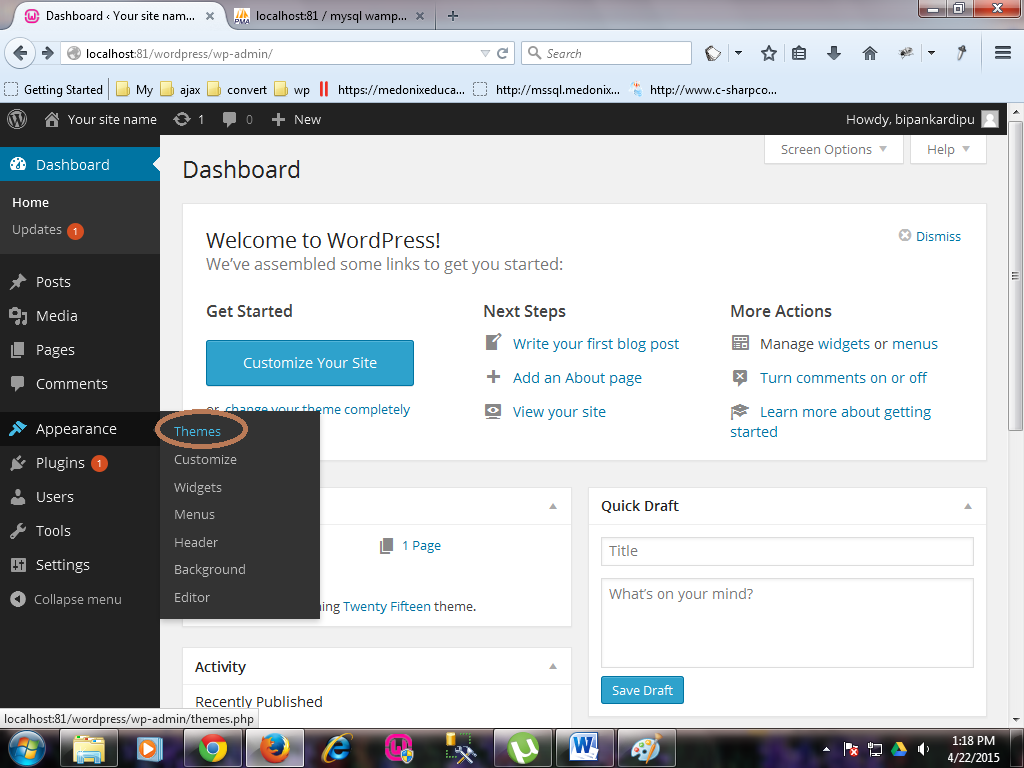Click Add an About page link
The image size is (1024, 768).
(577, 378)
